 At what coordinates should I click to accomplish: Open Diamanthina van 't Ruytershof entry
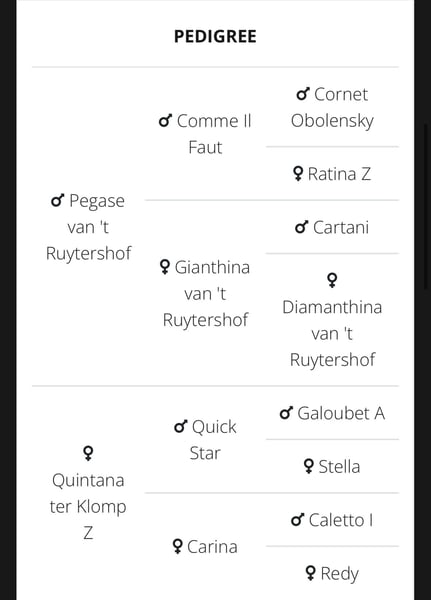[x=332, y=320]
